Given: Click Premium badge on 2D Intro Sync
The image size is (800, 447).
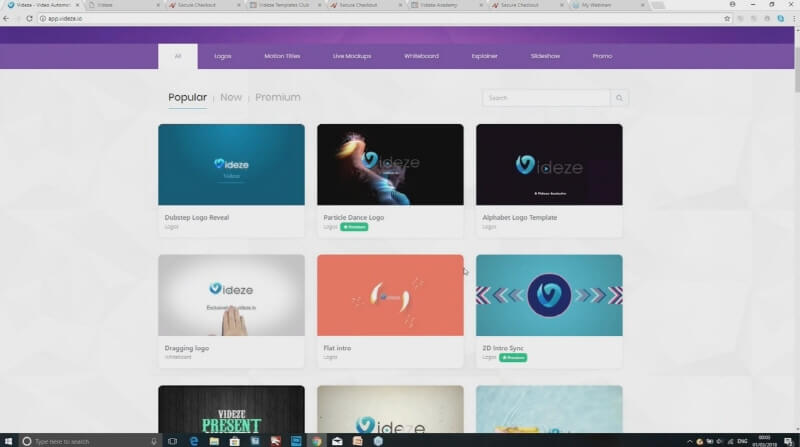Looking at the screenshot, I should [513, 358].
